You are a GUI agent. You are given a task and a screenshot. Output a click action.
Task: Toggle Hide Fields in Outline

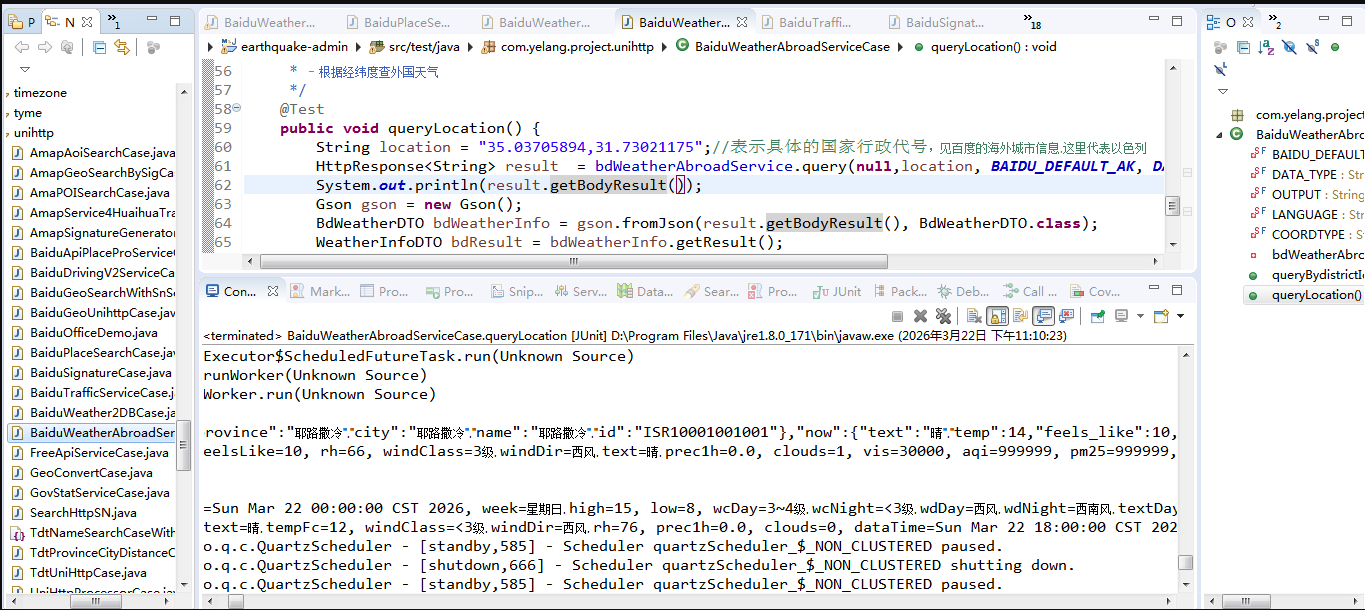pyautogui.click(x=1289, y=47)
